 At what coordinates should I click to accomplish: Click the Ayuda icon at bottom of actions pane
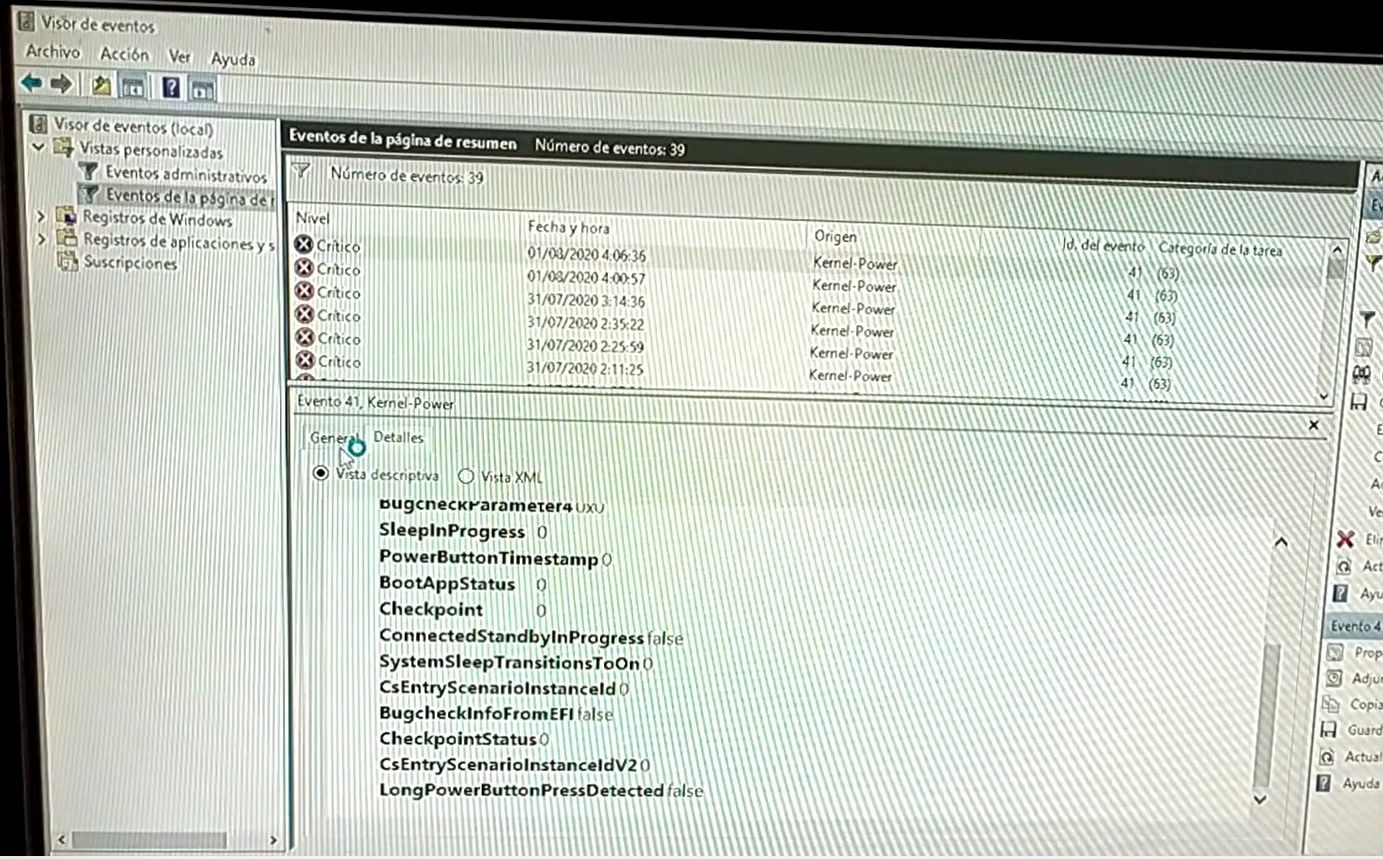coord(1324,783)
